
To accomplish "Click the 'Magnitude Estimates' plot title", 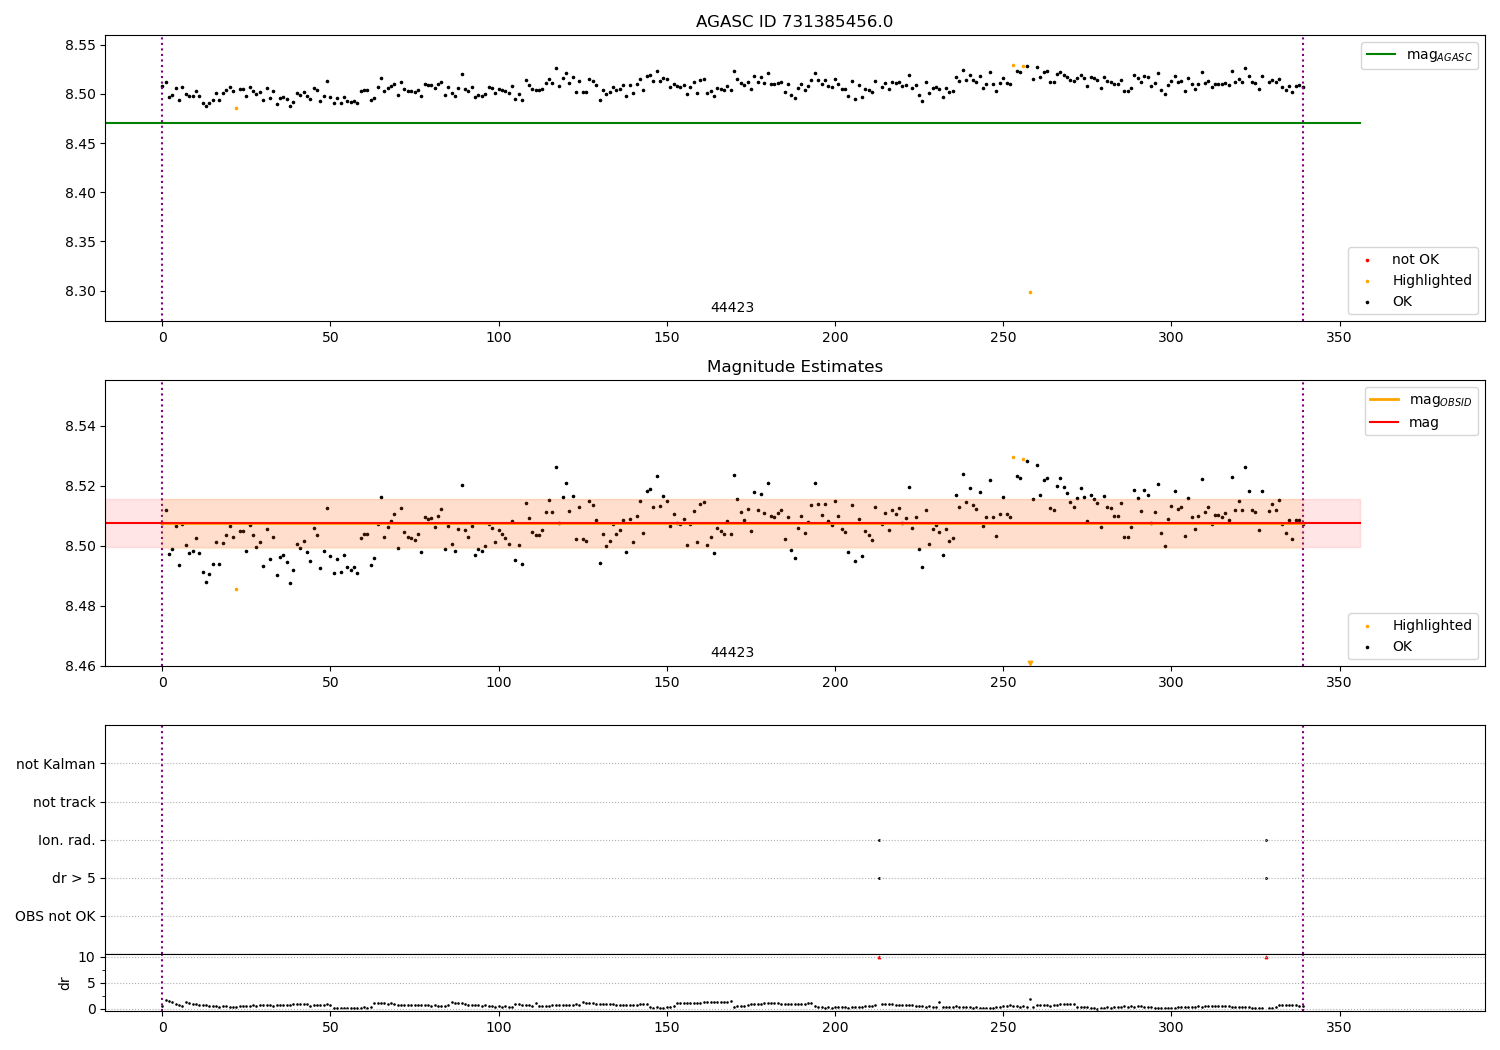I will (794, 367).
